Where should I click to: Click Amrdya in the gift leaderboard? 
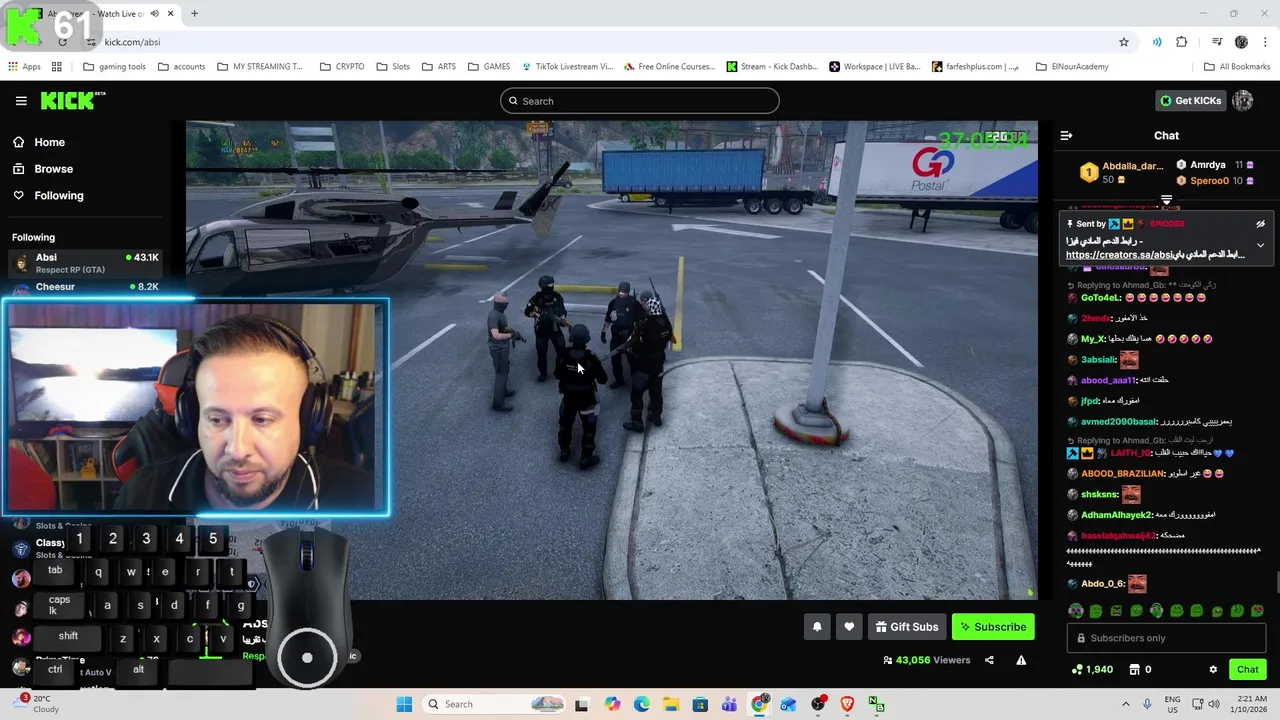(x=1207, y=165)
